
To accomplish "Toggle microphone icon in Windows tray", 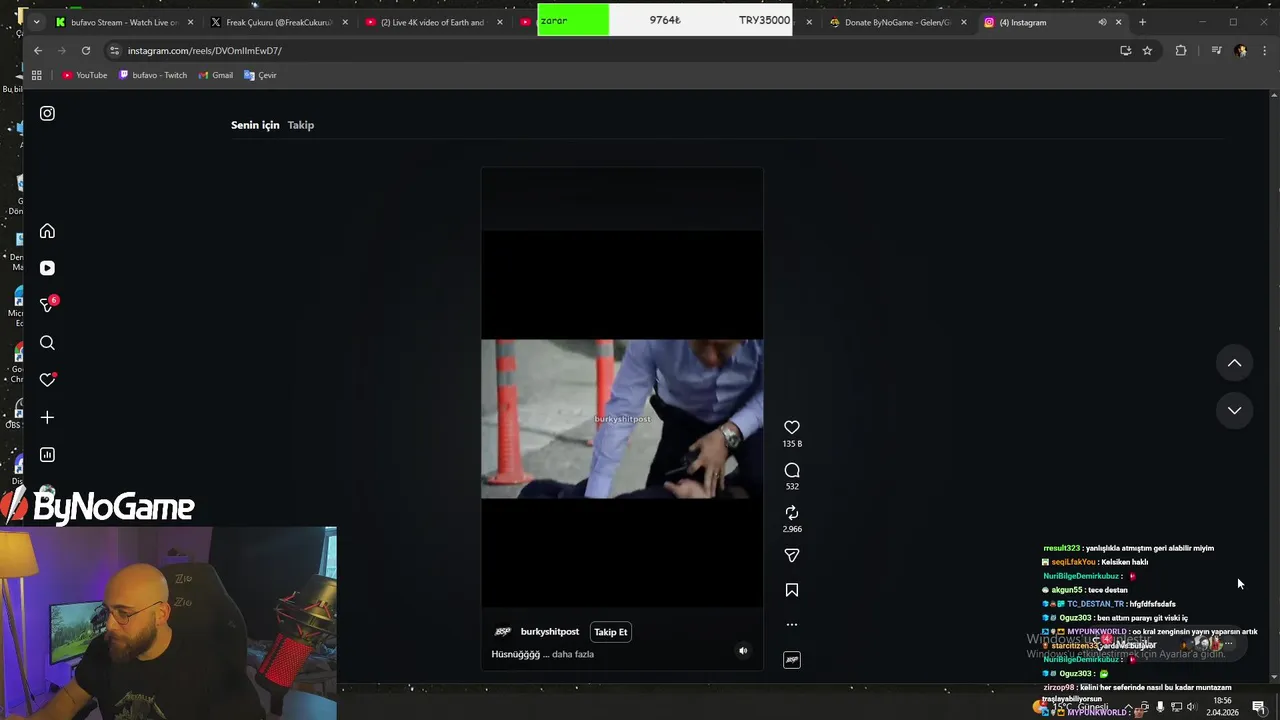I will coord(1159,708).
